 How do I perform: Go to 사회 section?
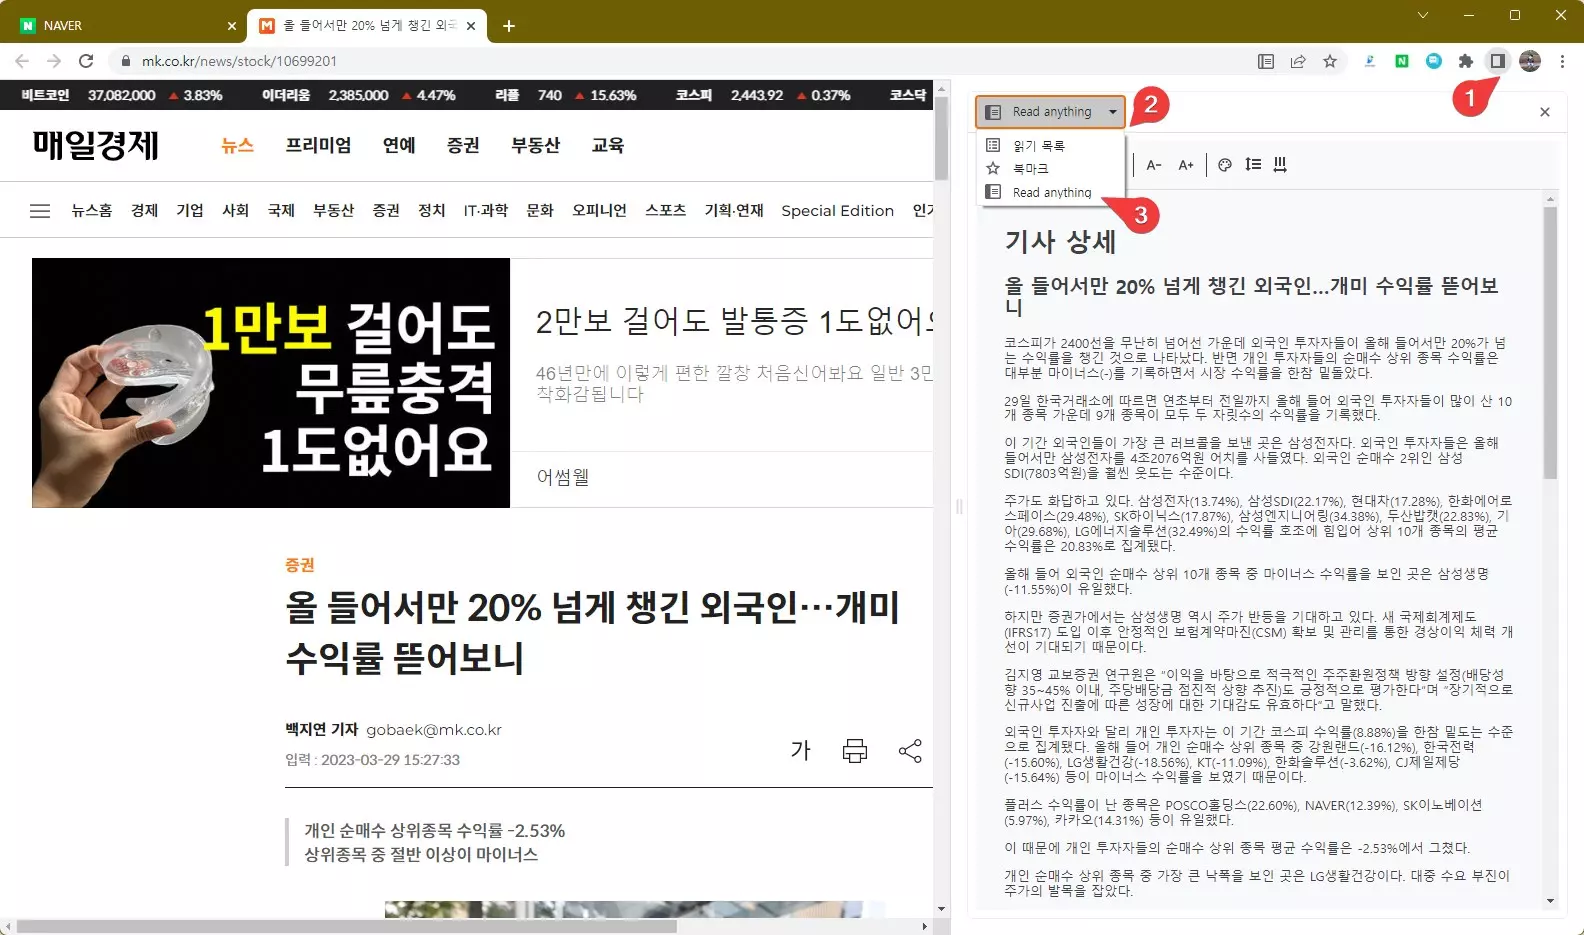[x=236, y=211]
